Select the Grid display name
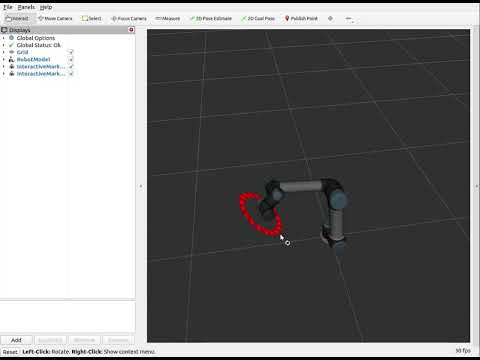The image size is (480, 360). click(22, 52)
